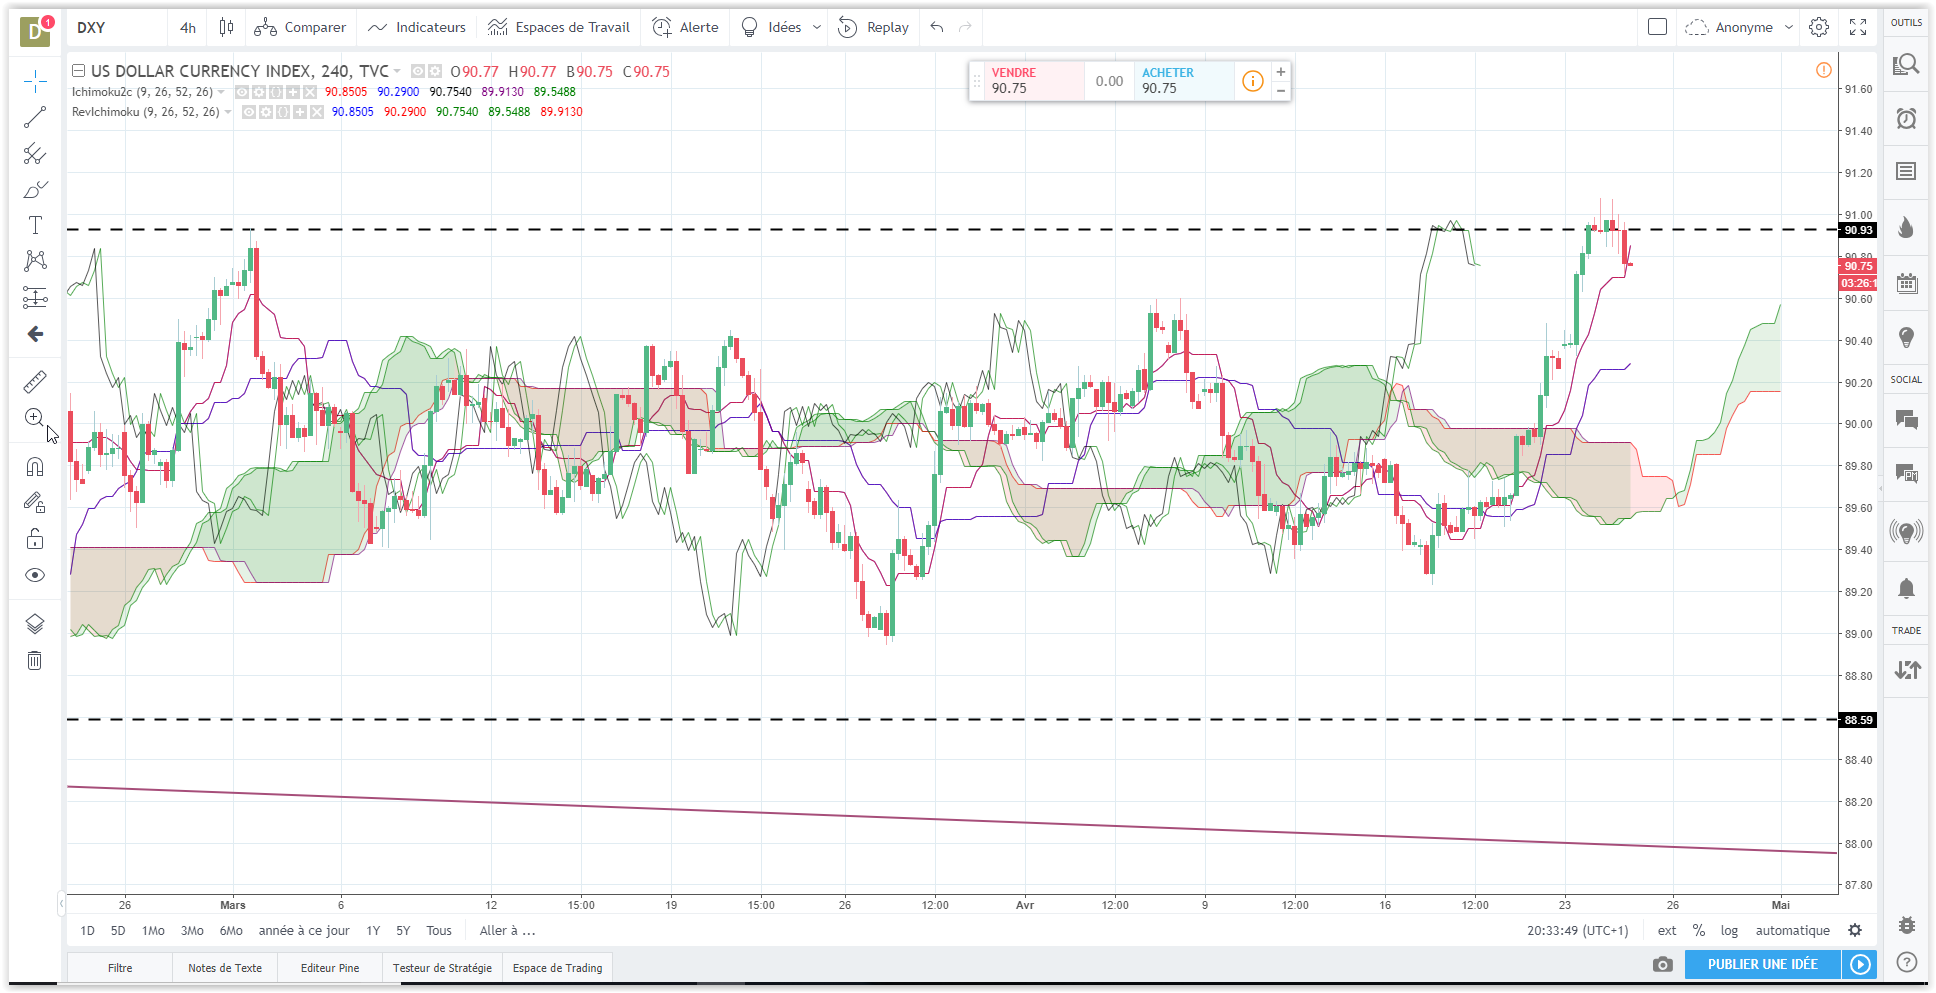Open the Anonyme account dropdown
This screenshot has height=993, width=1936.
click(x=1739, y=27)
